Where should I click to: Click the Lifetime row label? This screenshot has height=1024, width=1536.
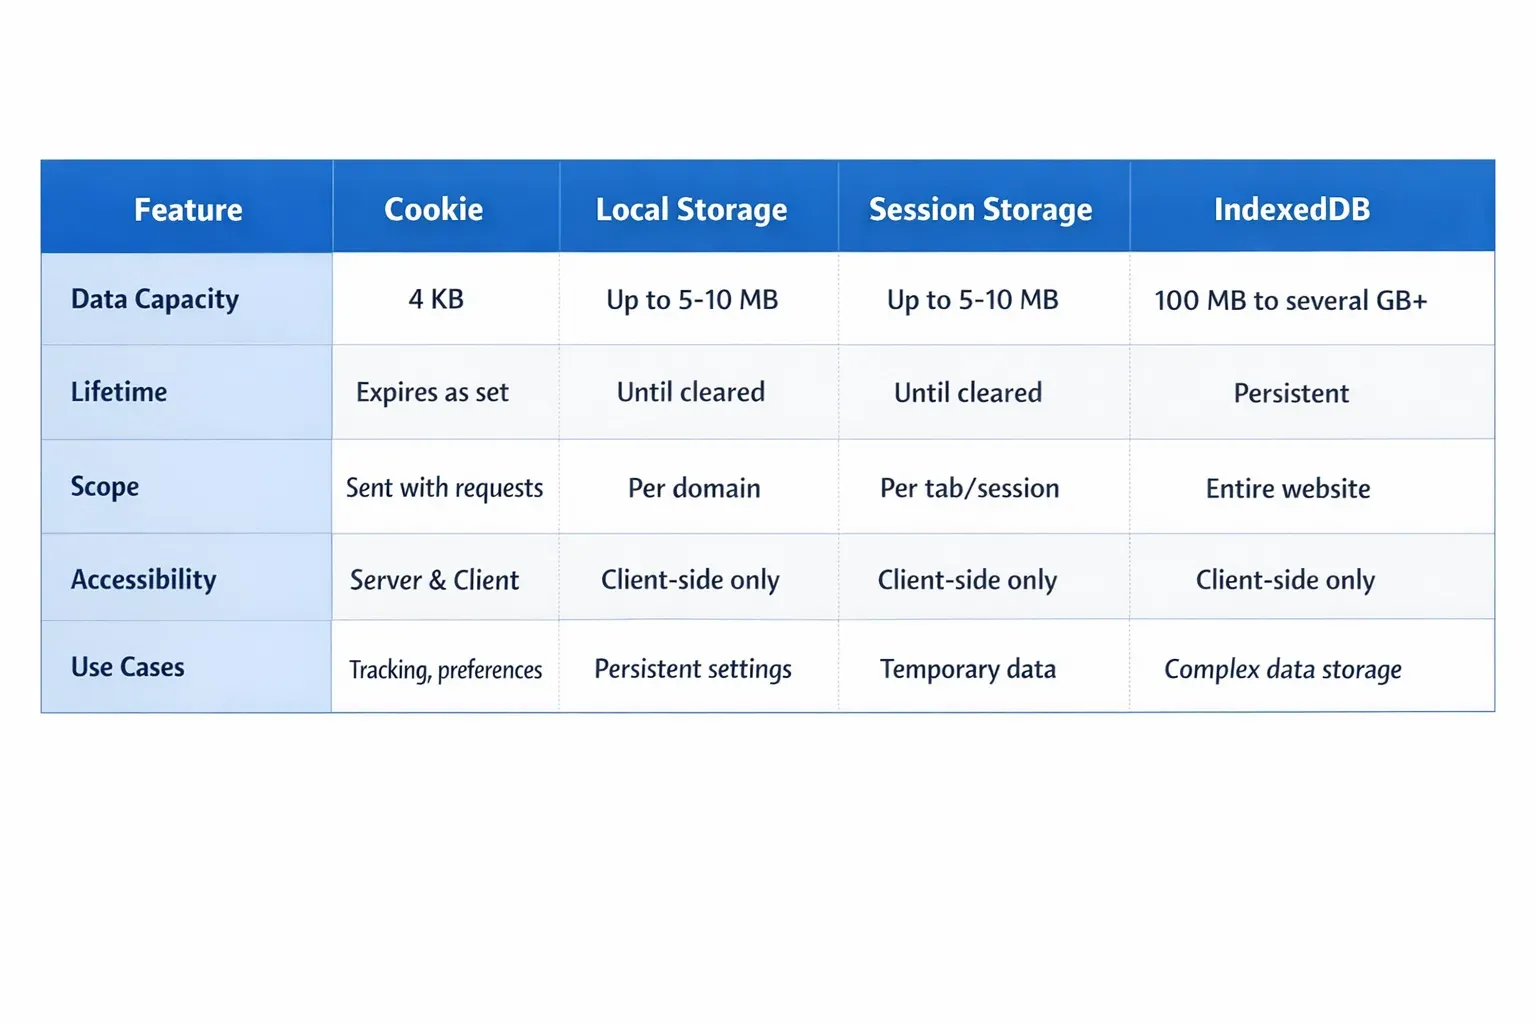(x=119, y=392)
